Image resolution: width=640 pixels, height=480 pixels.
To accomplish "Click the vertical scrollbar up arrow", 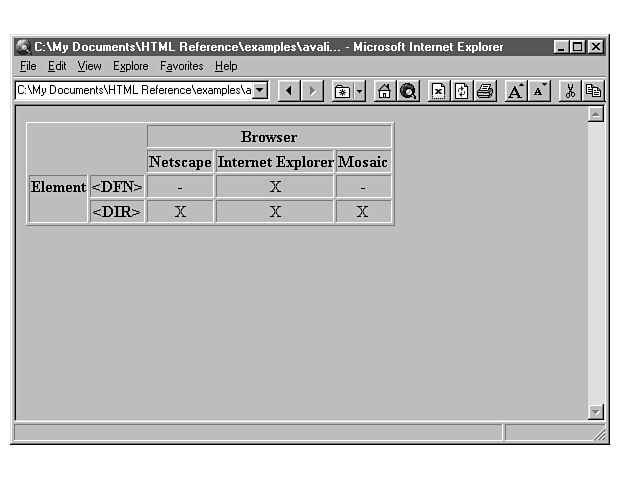I will coord(596,115).
